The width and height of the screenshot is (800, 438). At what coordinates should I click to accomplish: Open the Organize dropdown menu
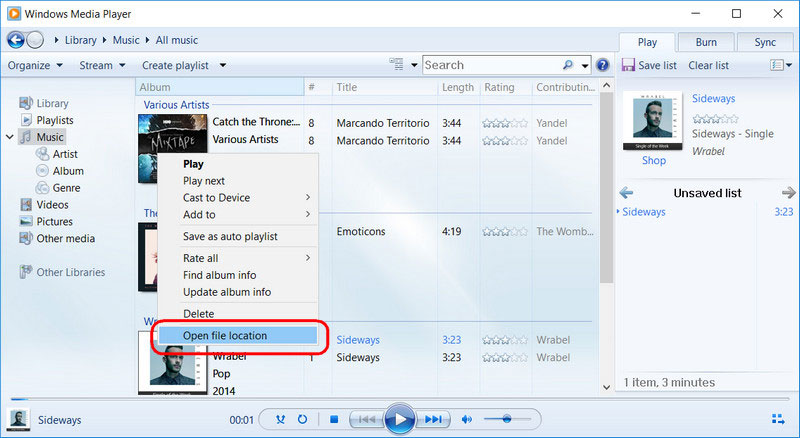(35, 65)
